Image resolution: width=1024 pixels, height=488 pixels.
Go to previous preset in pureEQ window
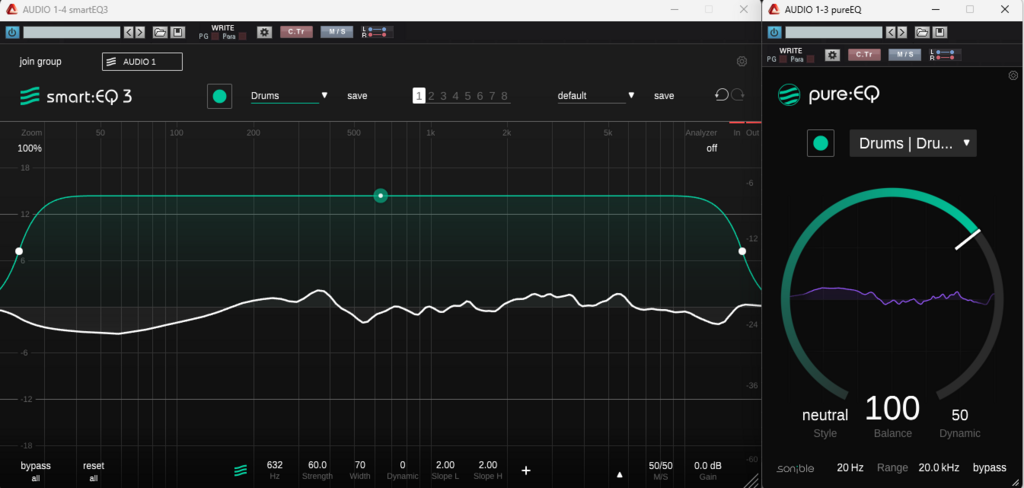891,32
